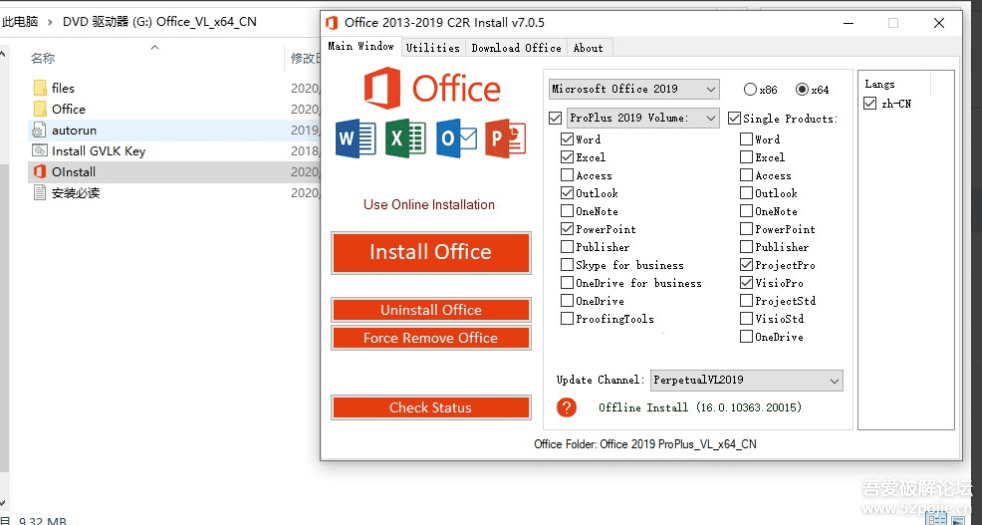Click the red question mark help icon
Screen dimensions: 982x525
coord(566,408)
